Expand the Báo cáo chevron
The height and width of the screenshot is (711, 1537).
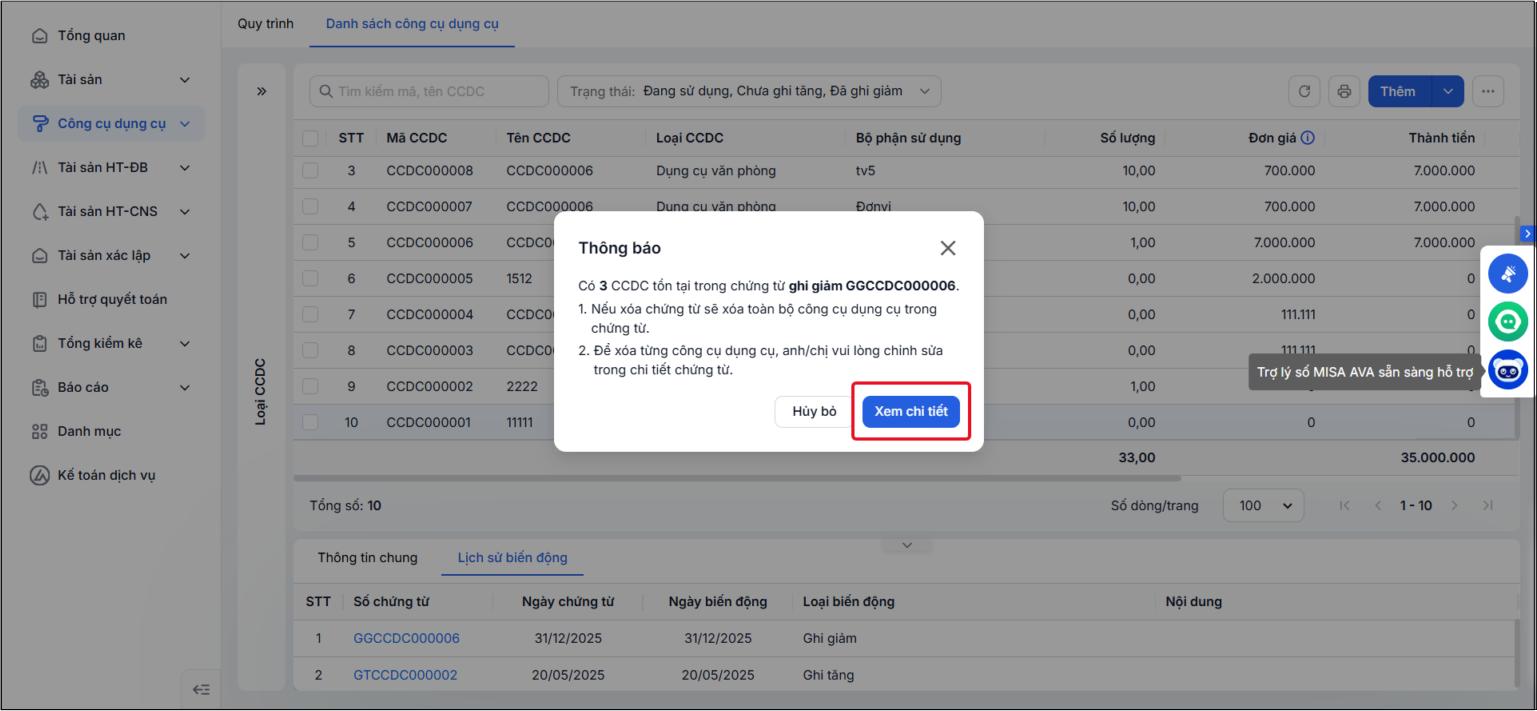184,388
